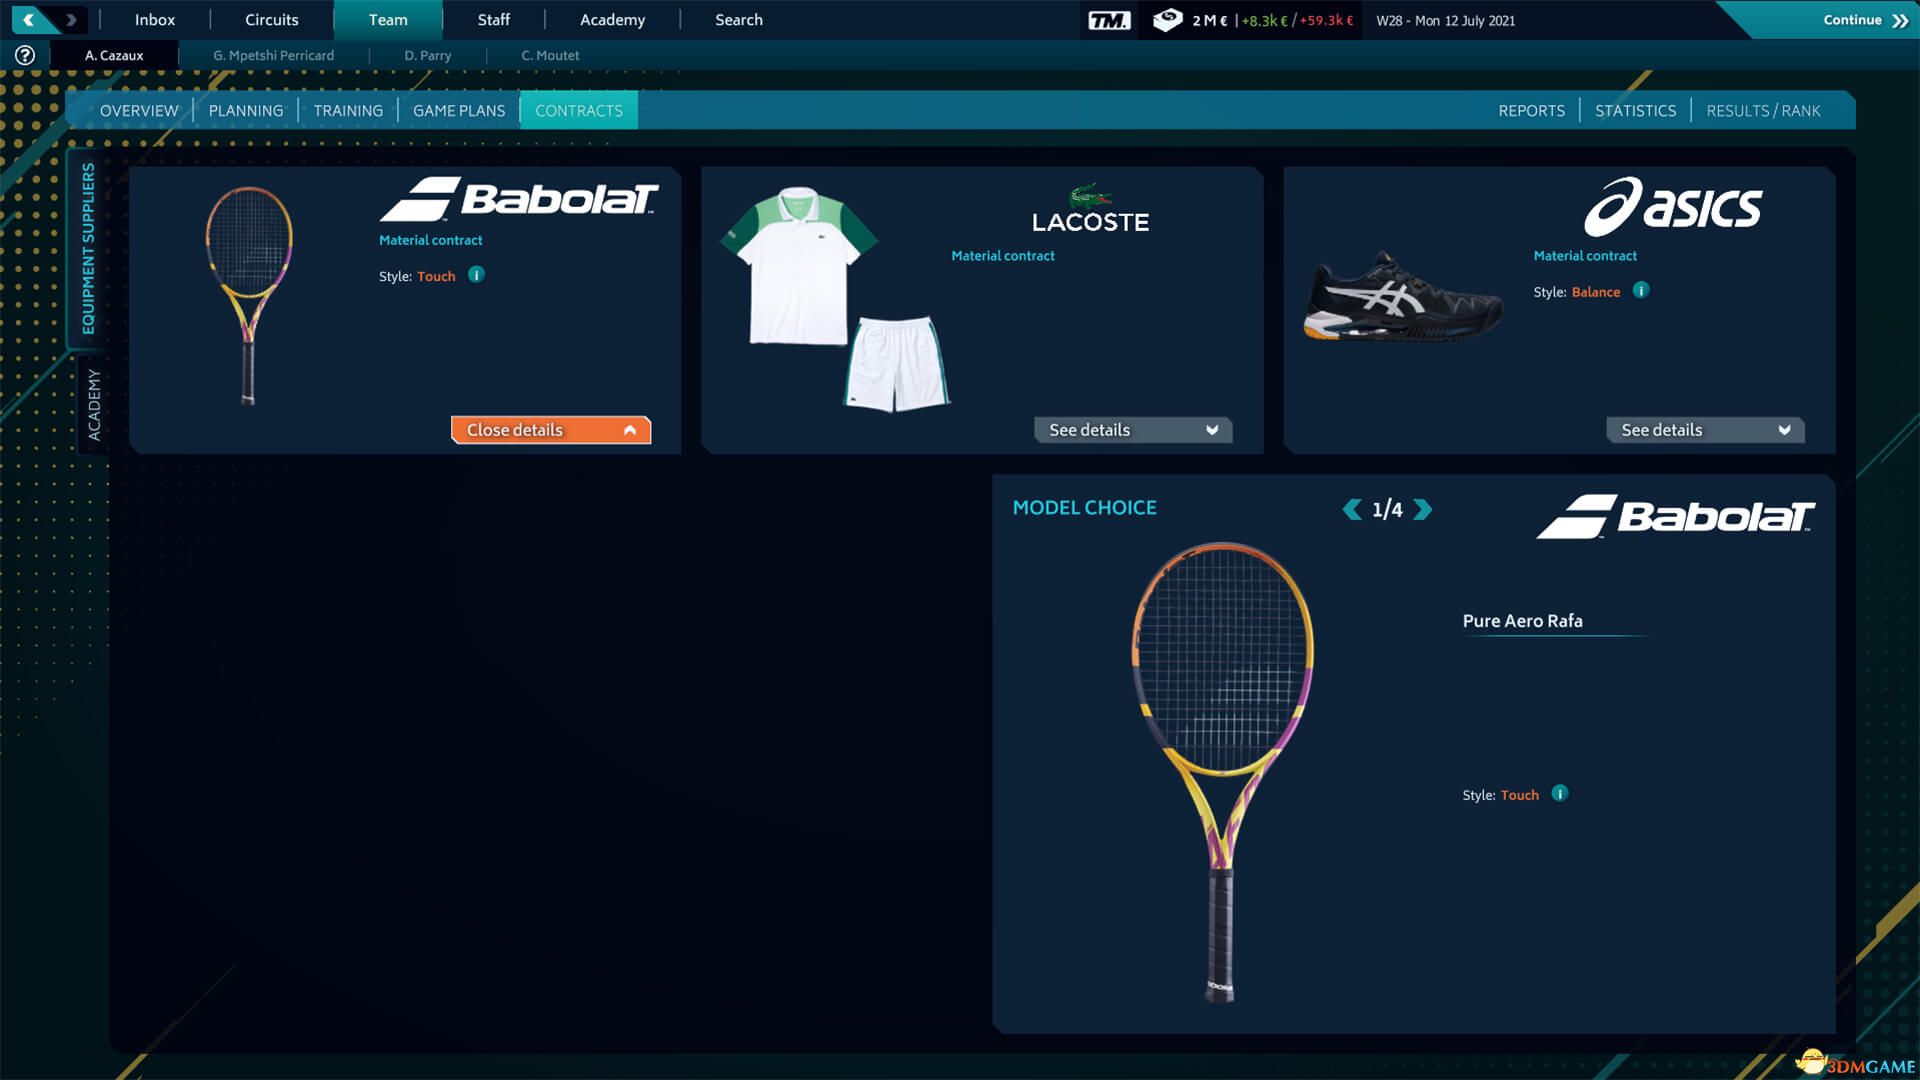Open the Academy menu

(612, 20)
